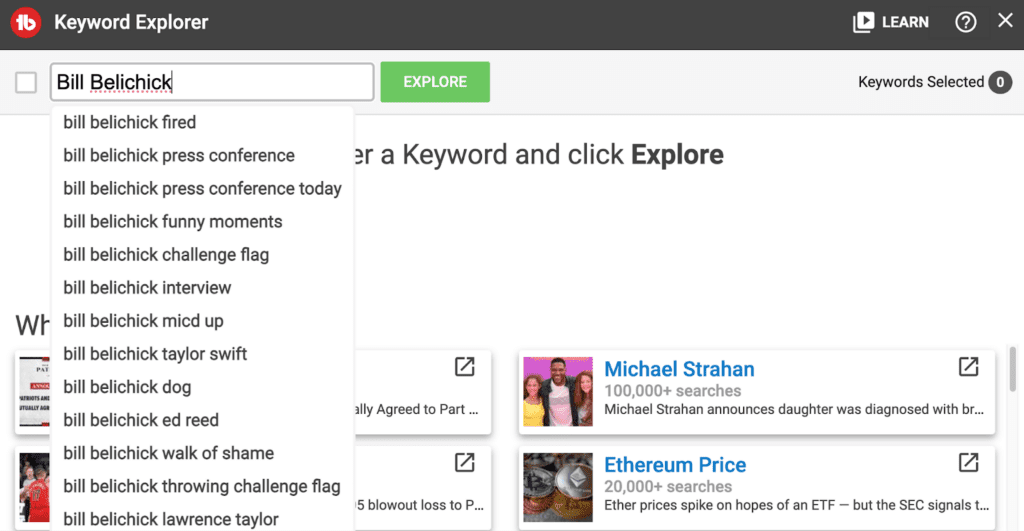1024x531 pixels.
Task: Tick the checkbox beside the keyword field
Action: click(x=26, y=82)
